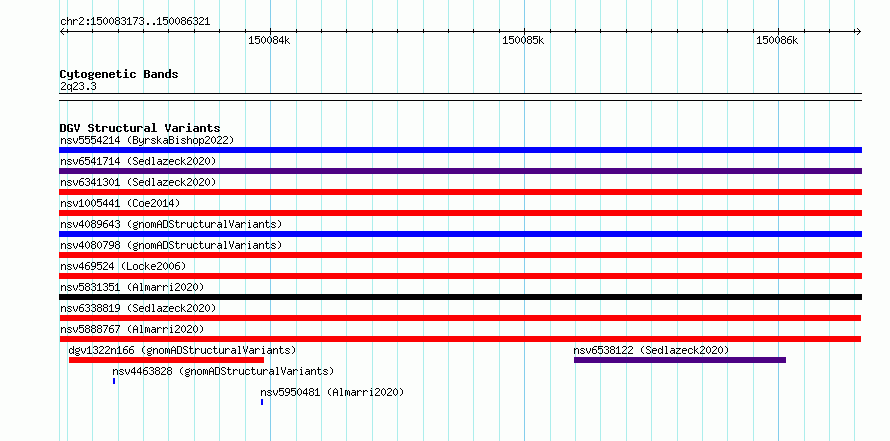This screenshot has width=890, height=441.
Task: Click the purple bar under nsv6541714
Action: click(x=460, y=171)
